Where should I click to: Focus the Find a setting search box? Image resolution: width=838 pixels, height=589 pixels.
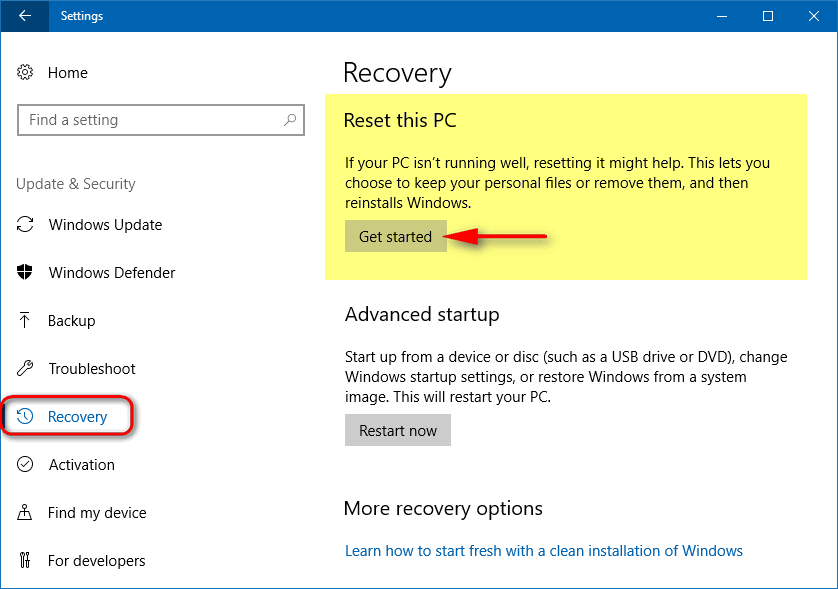pyautogui.click(x=161, y=120)
